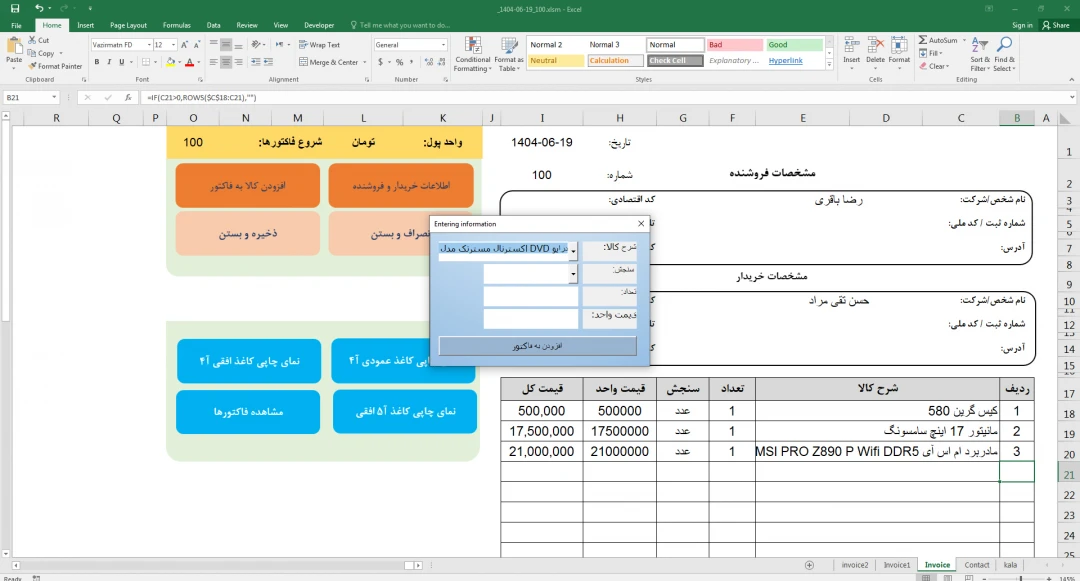Toggle Italic formatting
Image resolution: width=1080 pixels, height=581 pixels.
coord(109,62)
